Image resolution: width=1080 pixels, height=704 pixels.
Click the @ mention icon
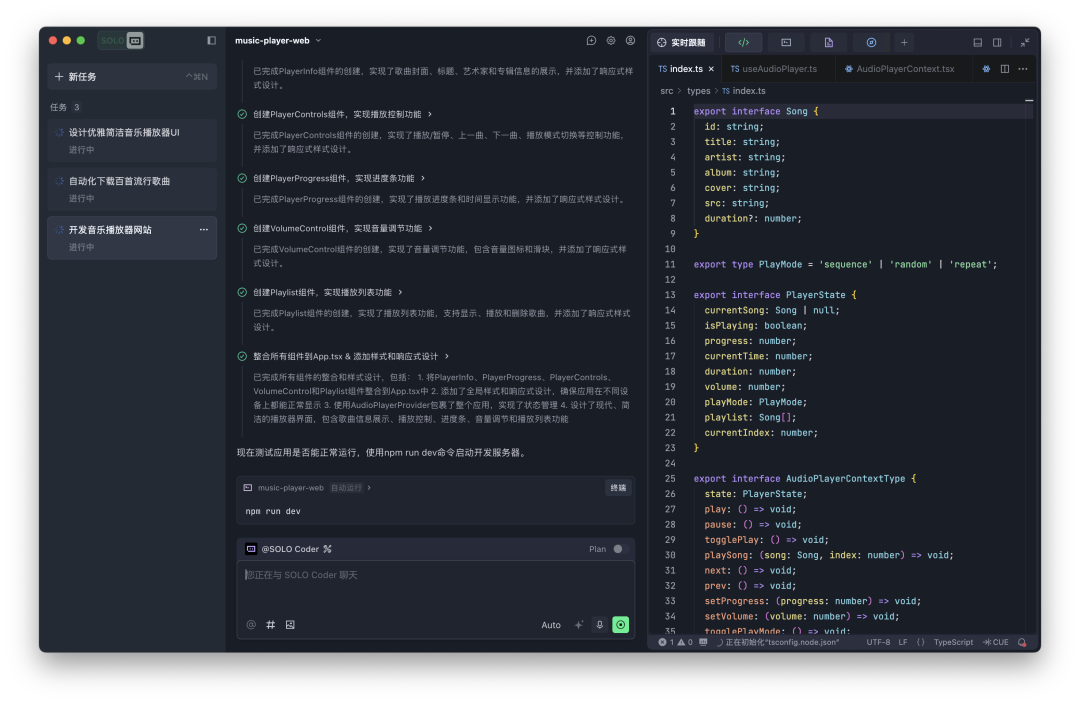251,625
